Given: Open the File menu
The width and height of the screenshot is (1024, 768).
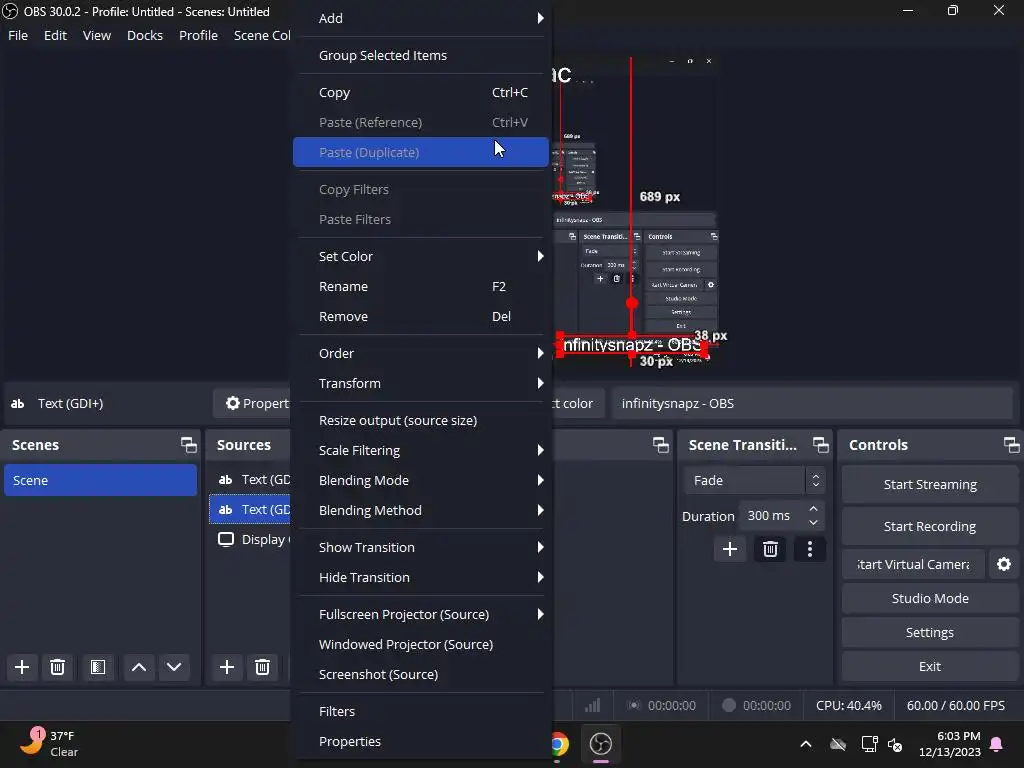Looking at the screenshot, I should coord(18,35).
